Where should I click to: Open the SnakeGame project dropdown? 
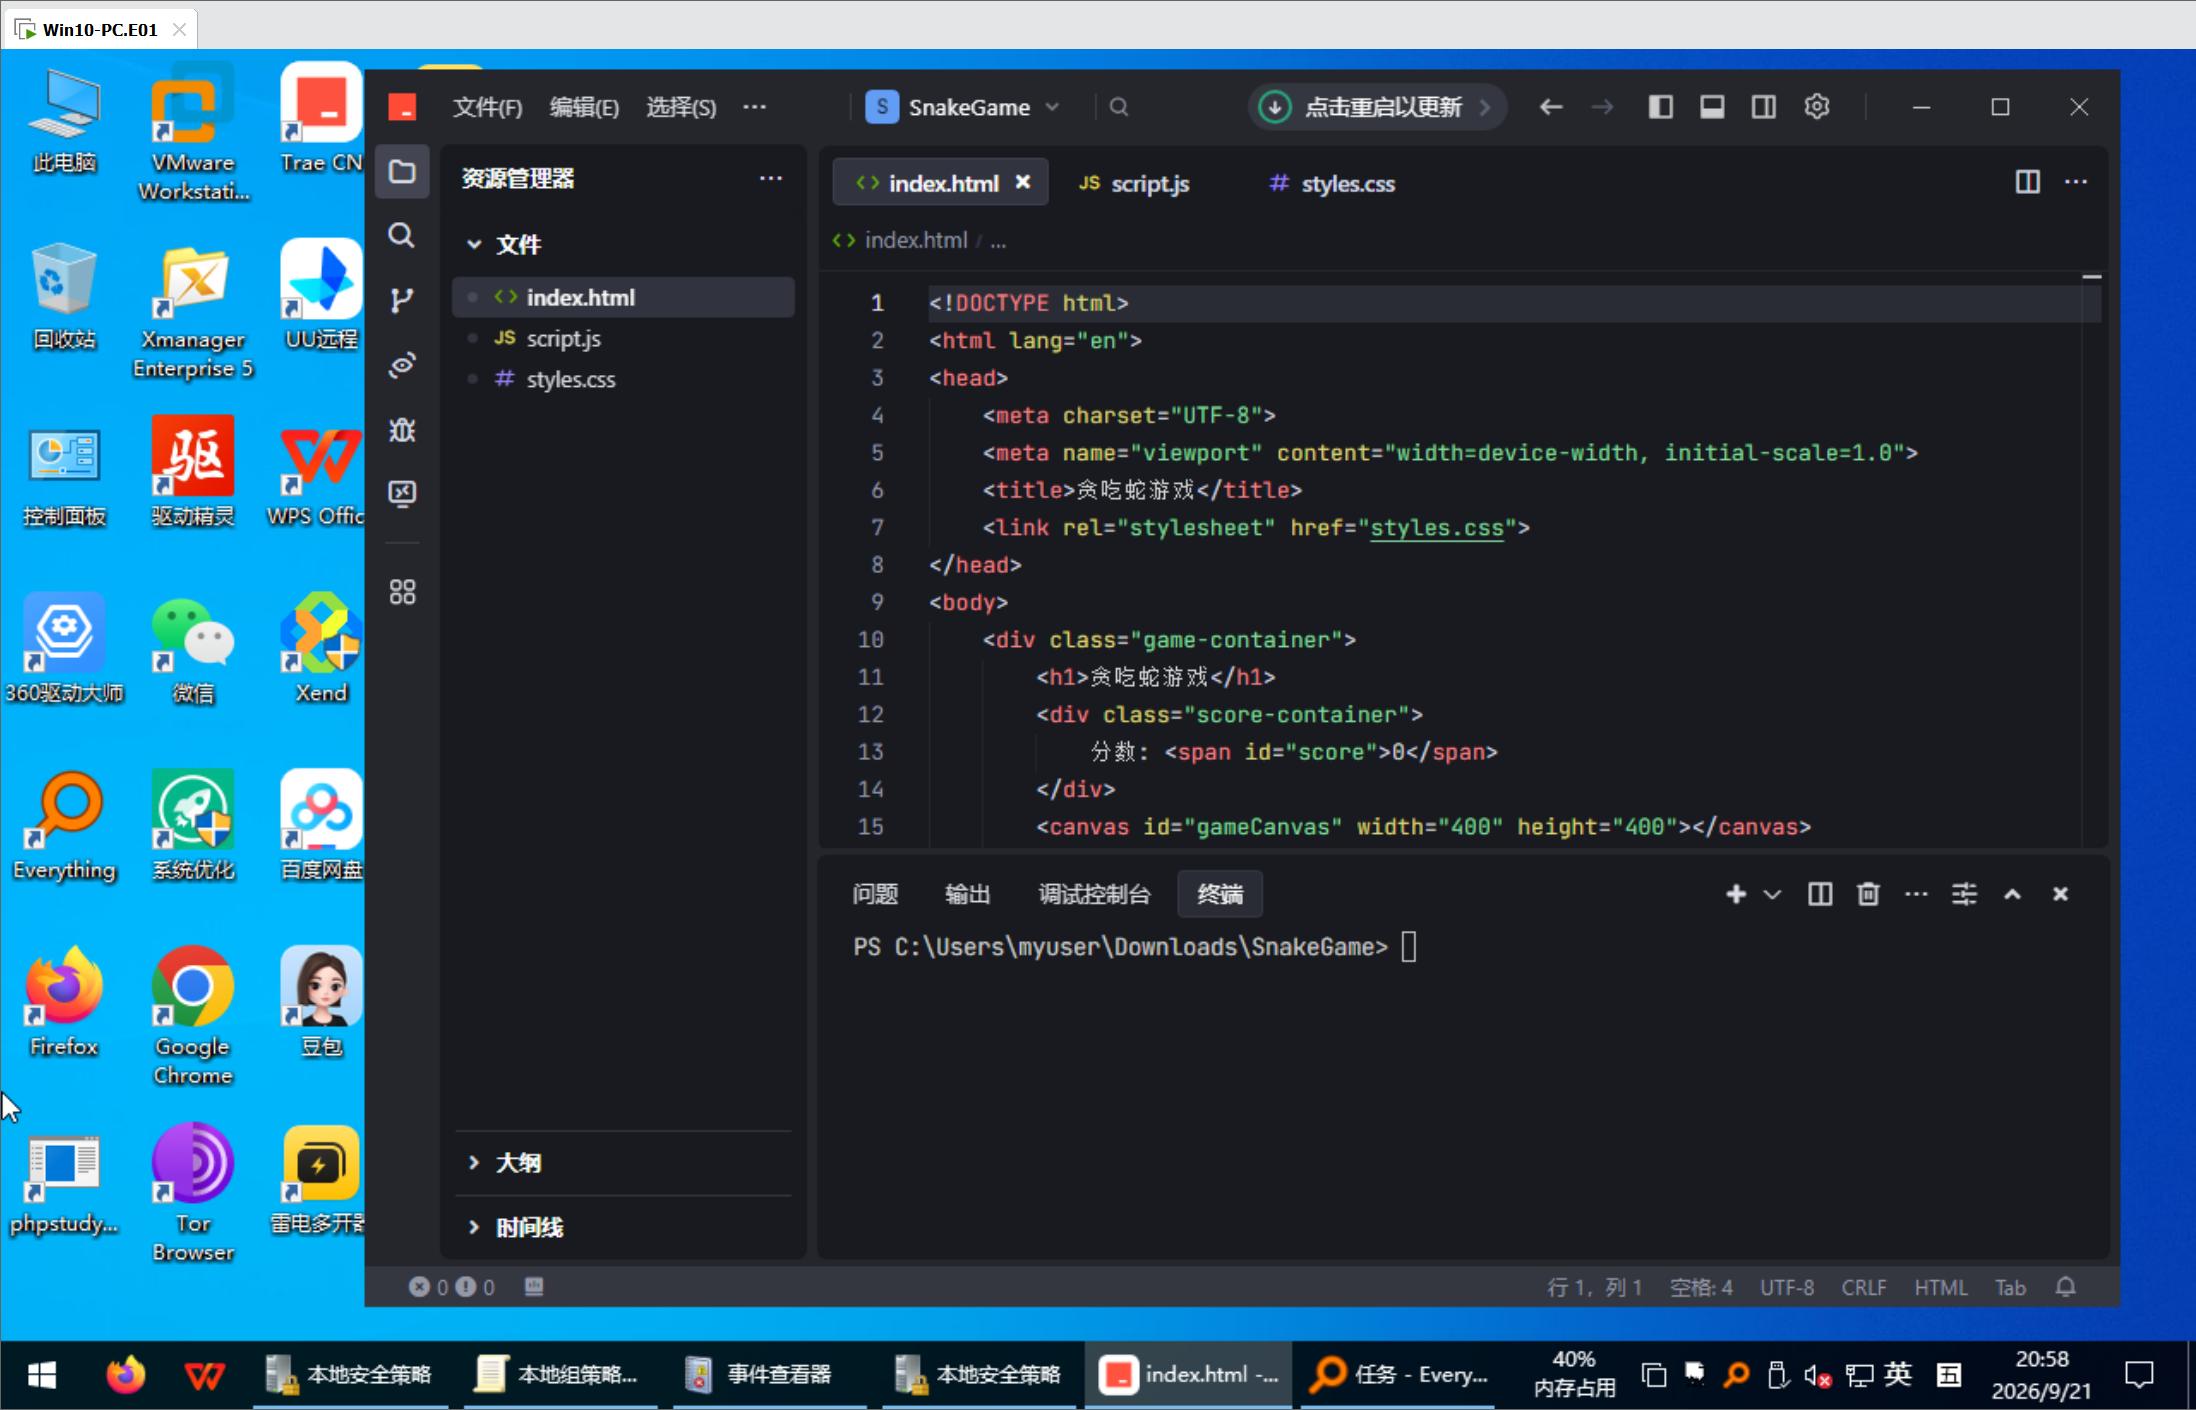tap(962, 107)
